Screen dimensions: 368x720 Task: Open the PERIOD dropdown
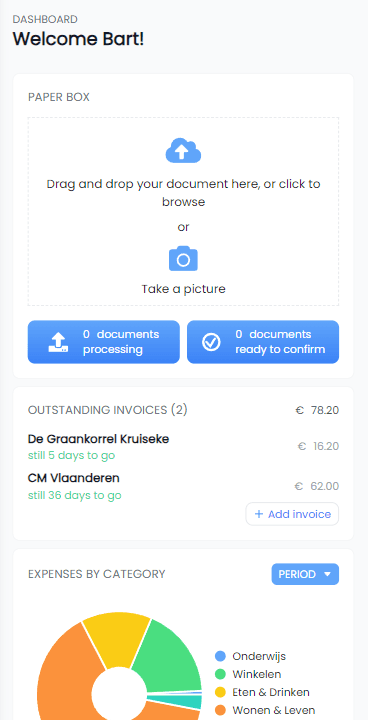coord(305,574)
